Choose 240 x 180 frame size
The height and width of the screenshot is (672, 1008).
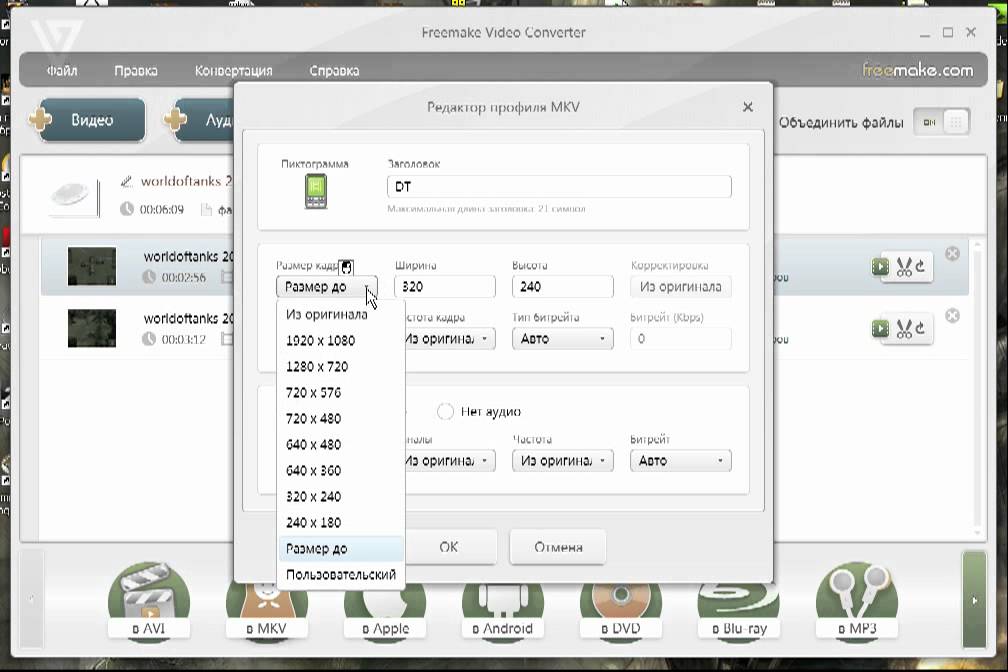point(341,523)
